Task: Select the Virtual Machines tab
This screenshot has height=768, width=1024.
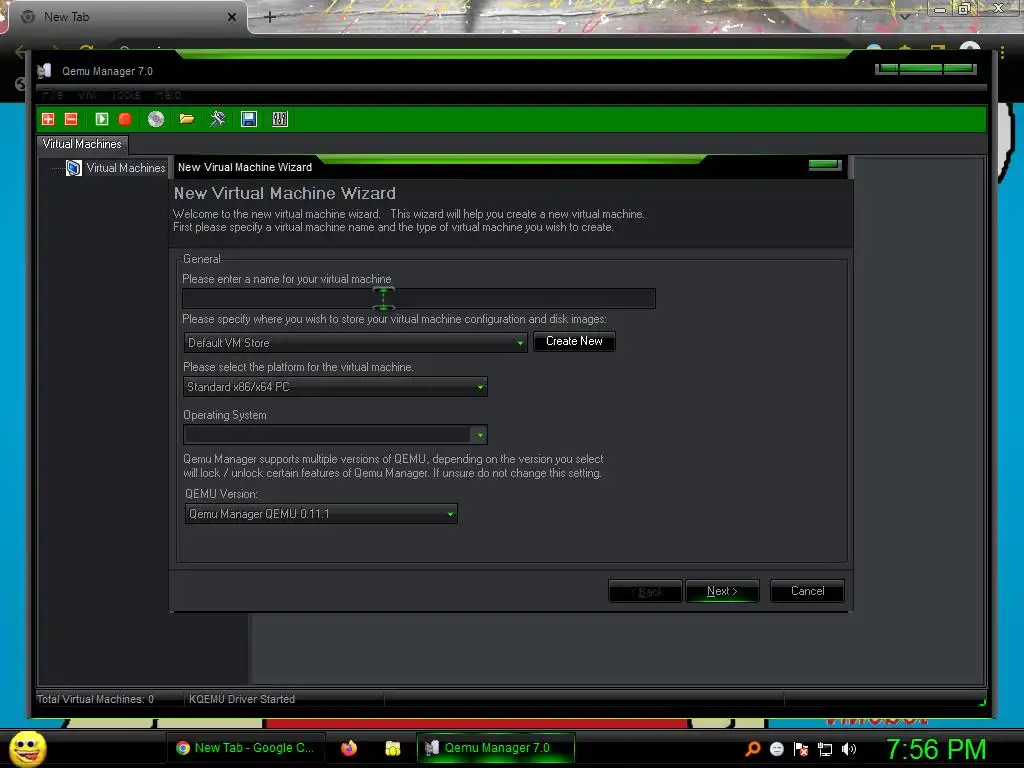Action: [x=82, y=144]
